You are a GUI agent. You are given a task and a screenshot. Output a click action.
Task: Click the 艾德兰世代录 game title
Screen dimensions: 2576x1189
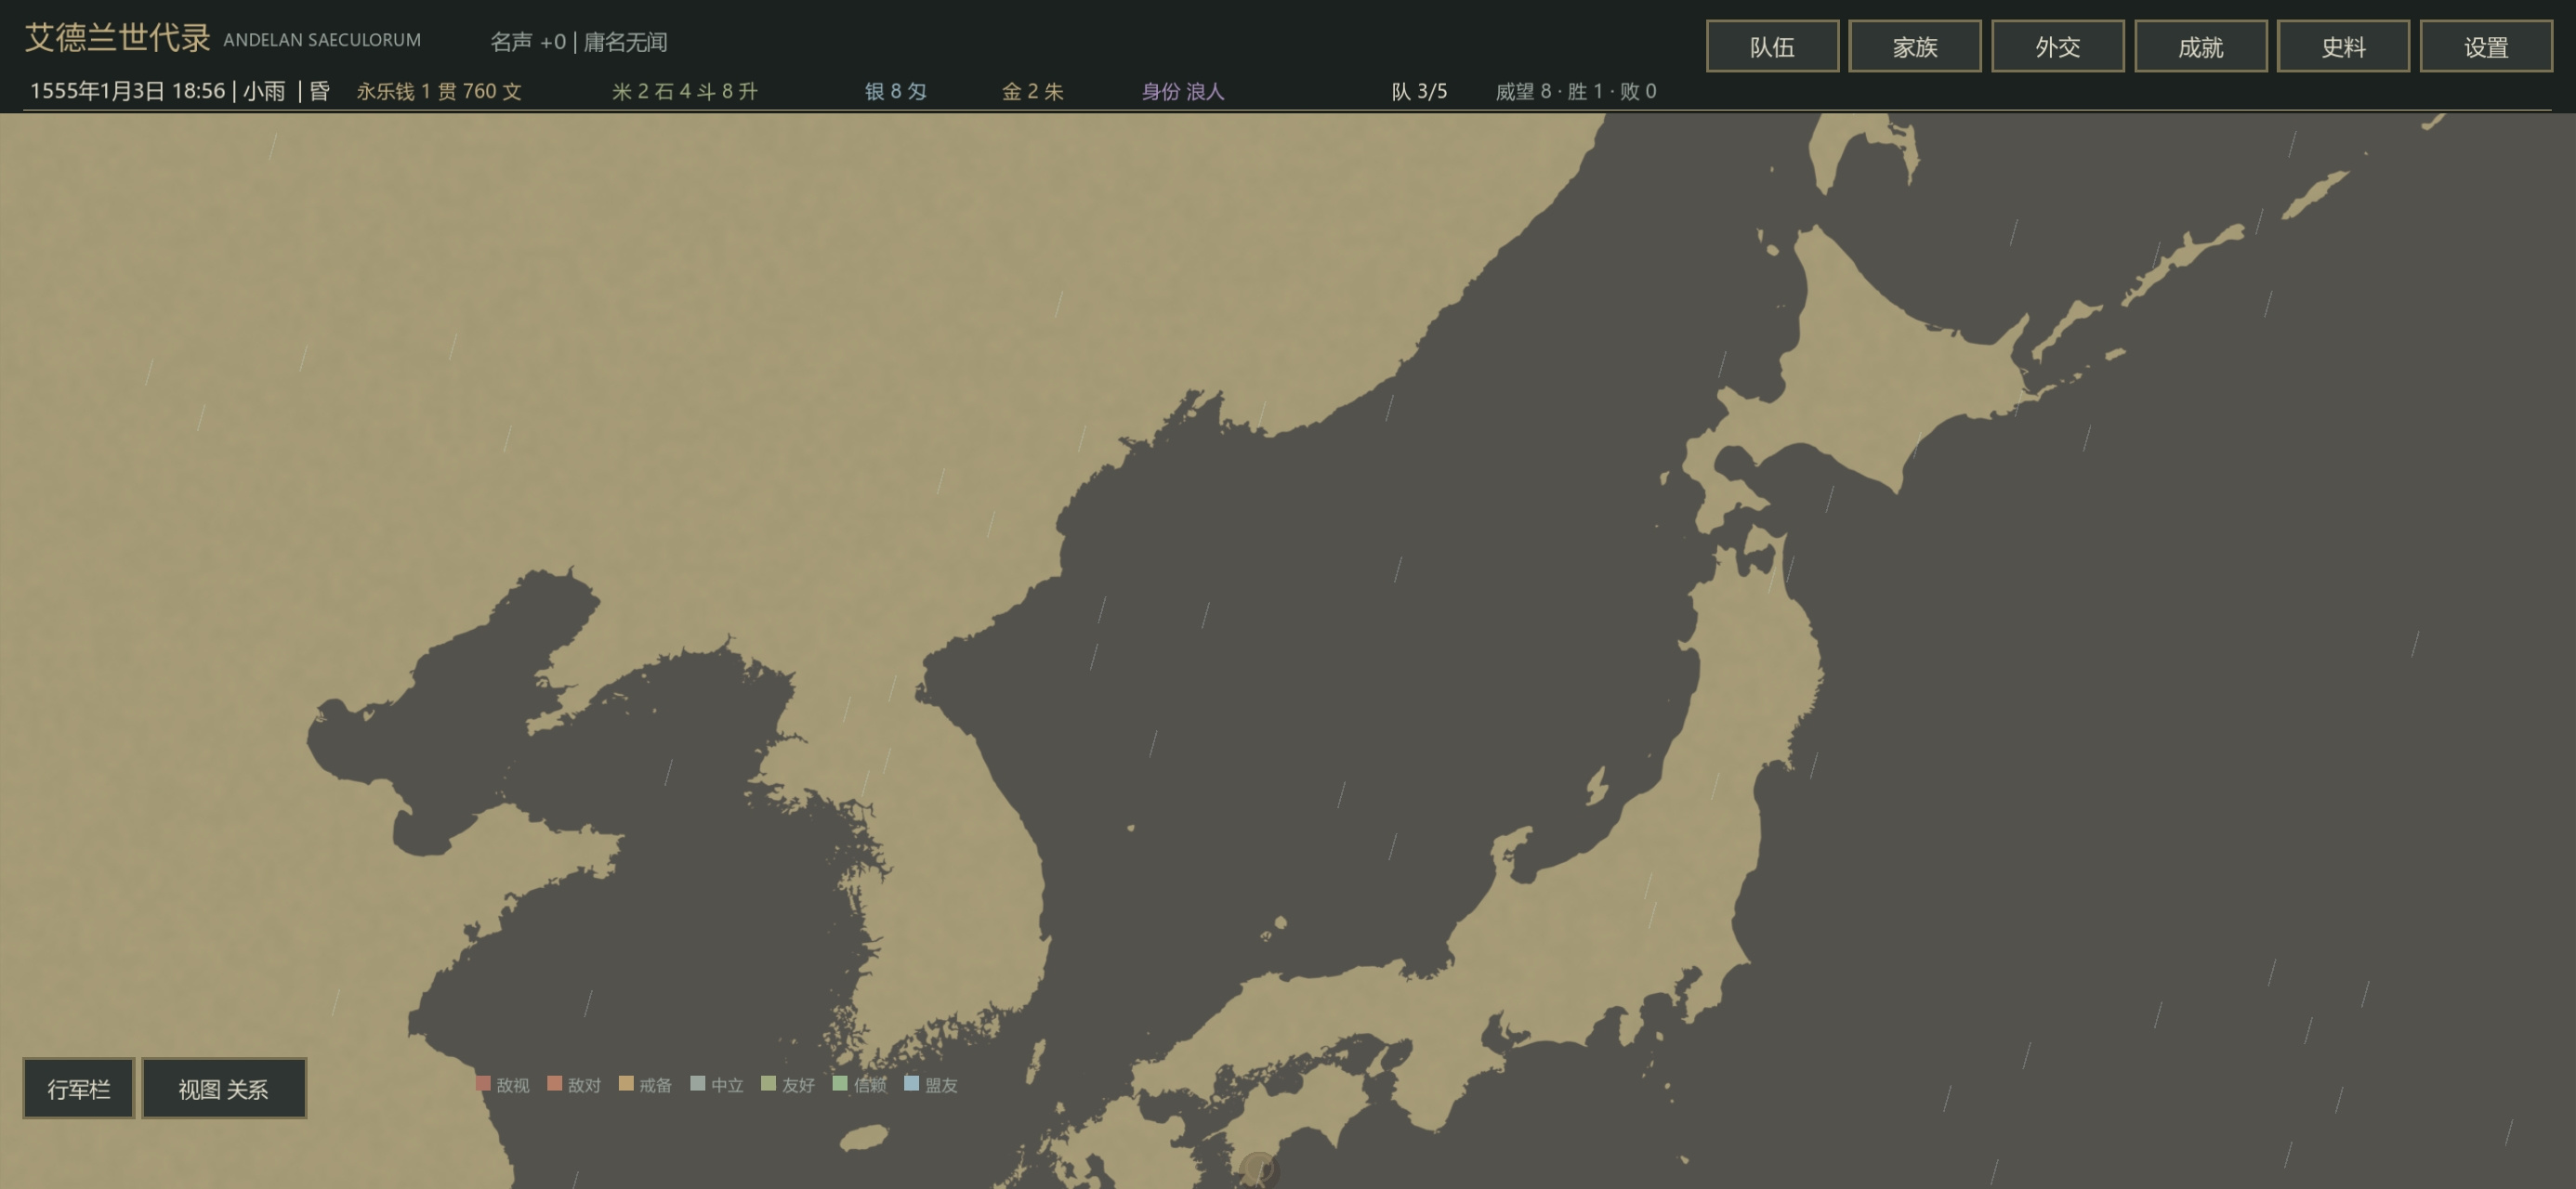click(x=117, y=38)
